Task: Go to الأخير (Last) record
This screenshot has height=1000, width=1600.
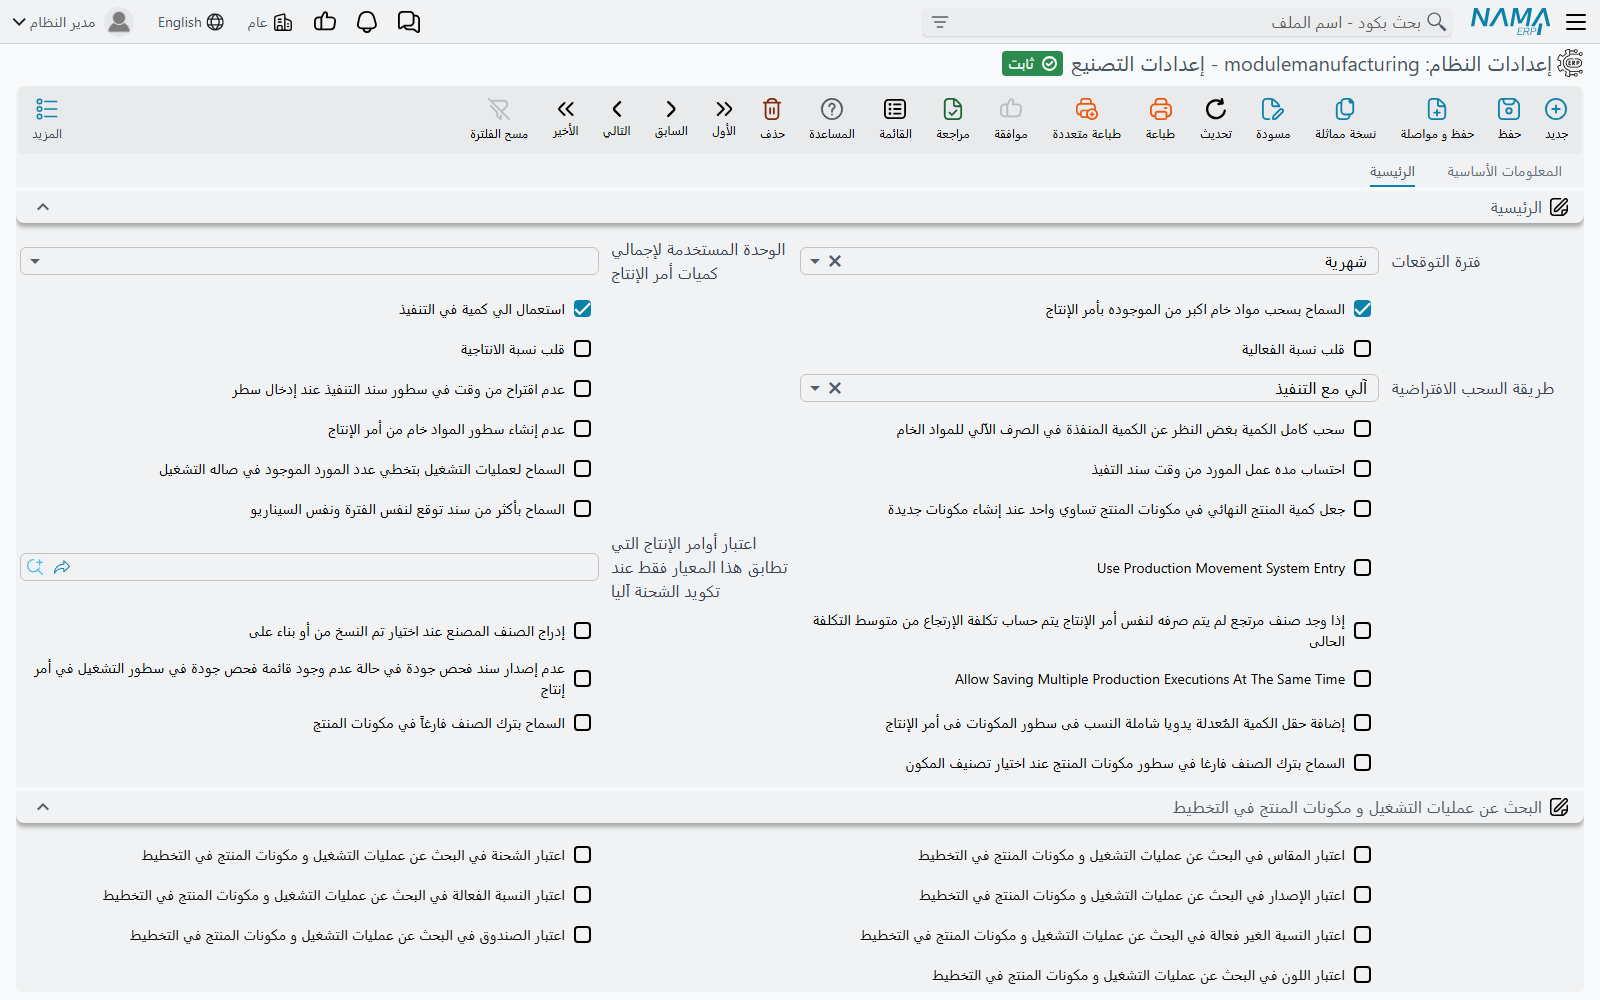Action: click(566, 109)
